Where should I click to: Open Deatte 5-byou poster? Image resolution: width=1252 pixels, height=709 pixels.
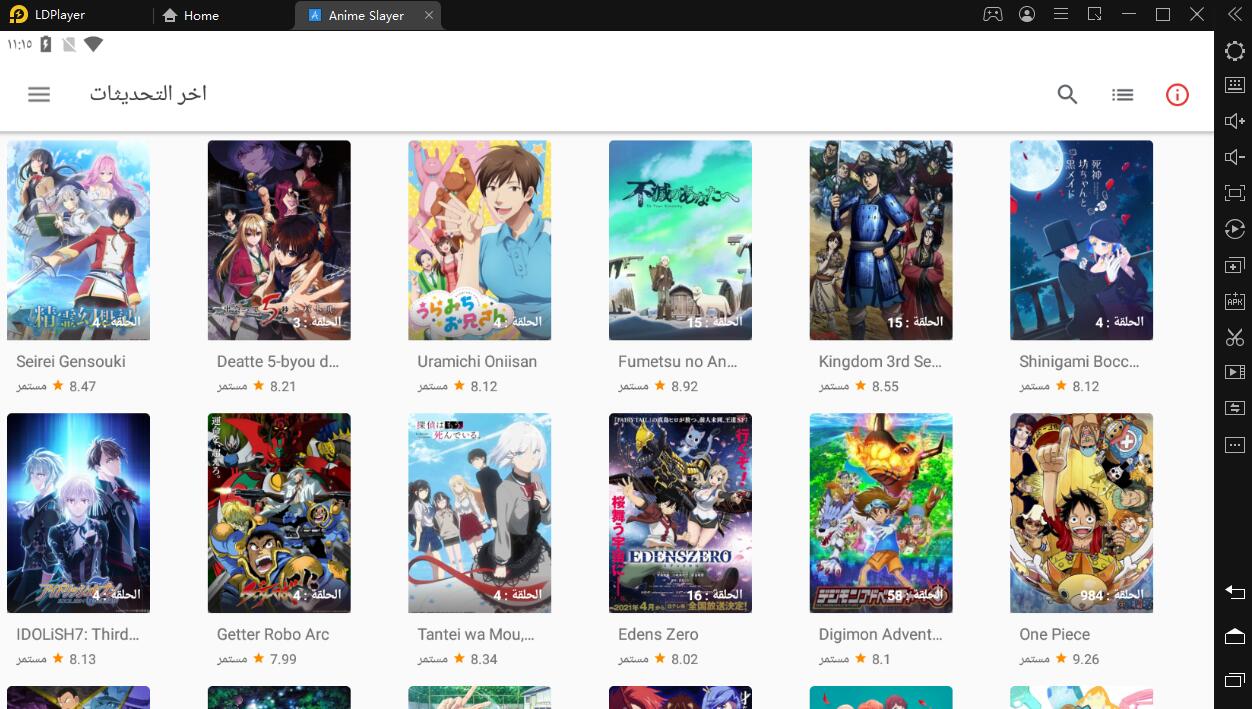click(279, 240)
